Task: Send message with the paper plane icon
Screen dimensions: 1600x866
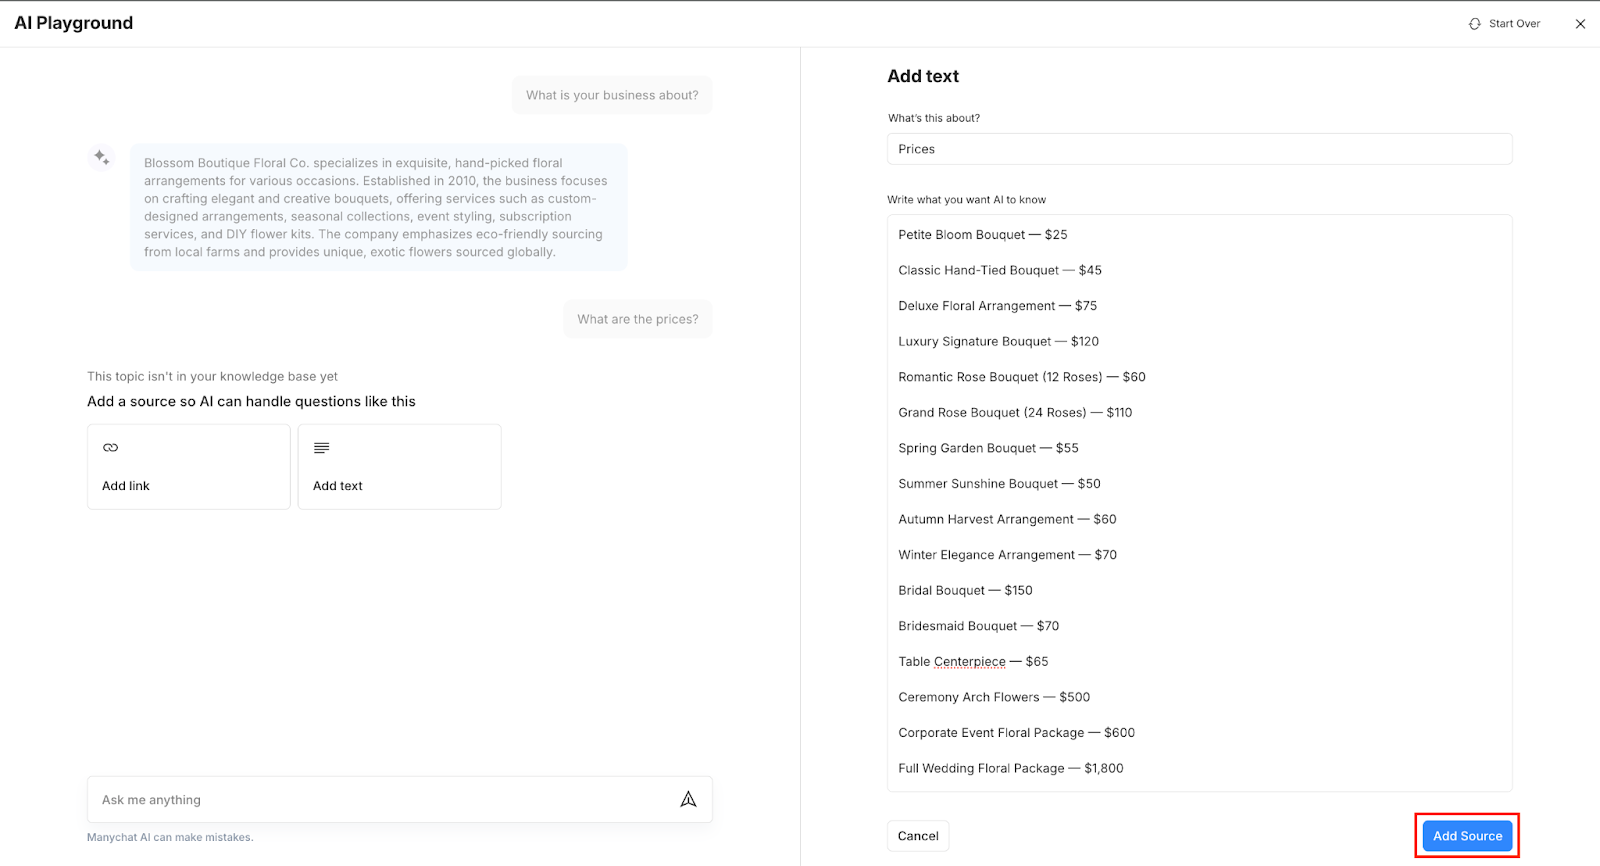Action: (688, 799)
